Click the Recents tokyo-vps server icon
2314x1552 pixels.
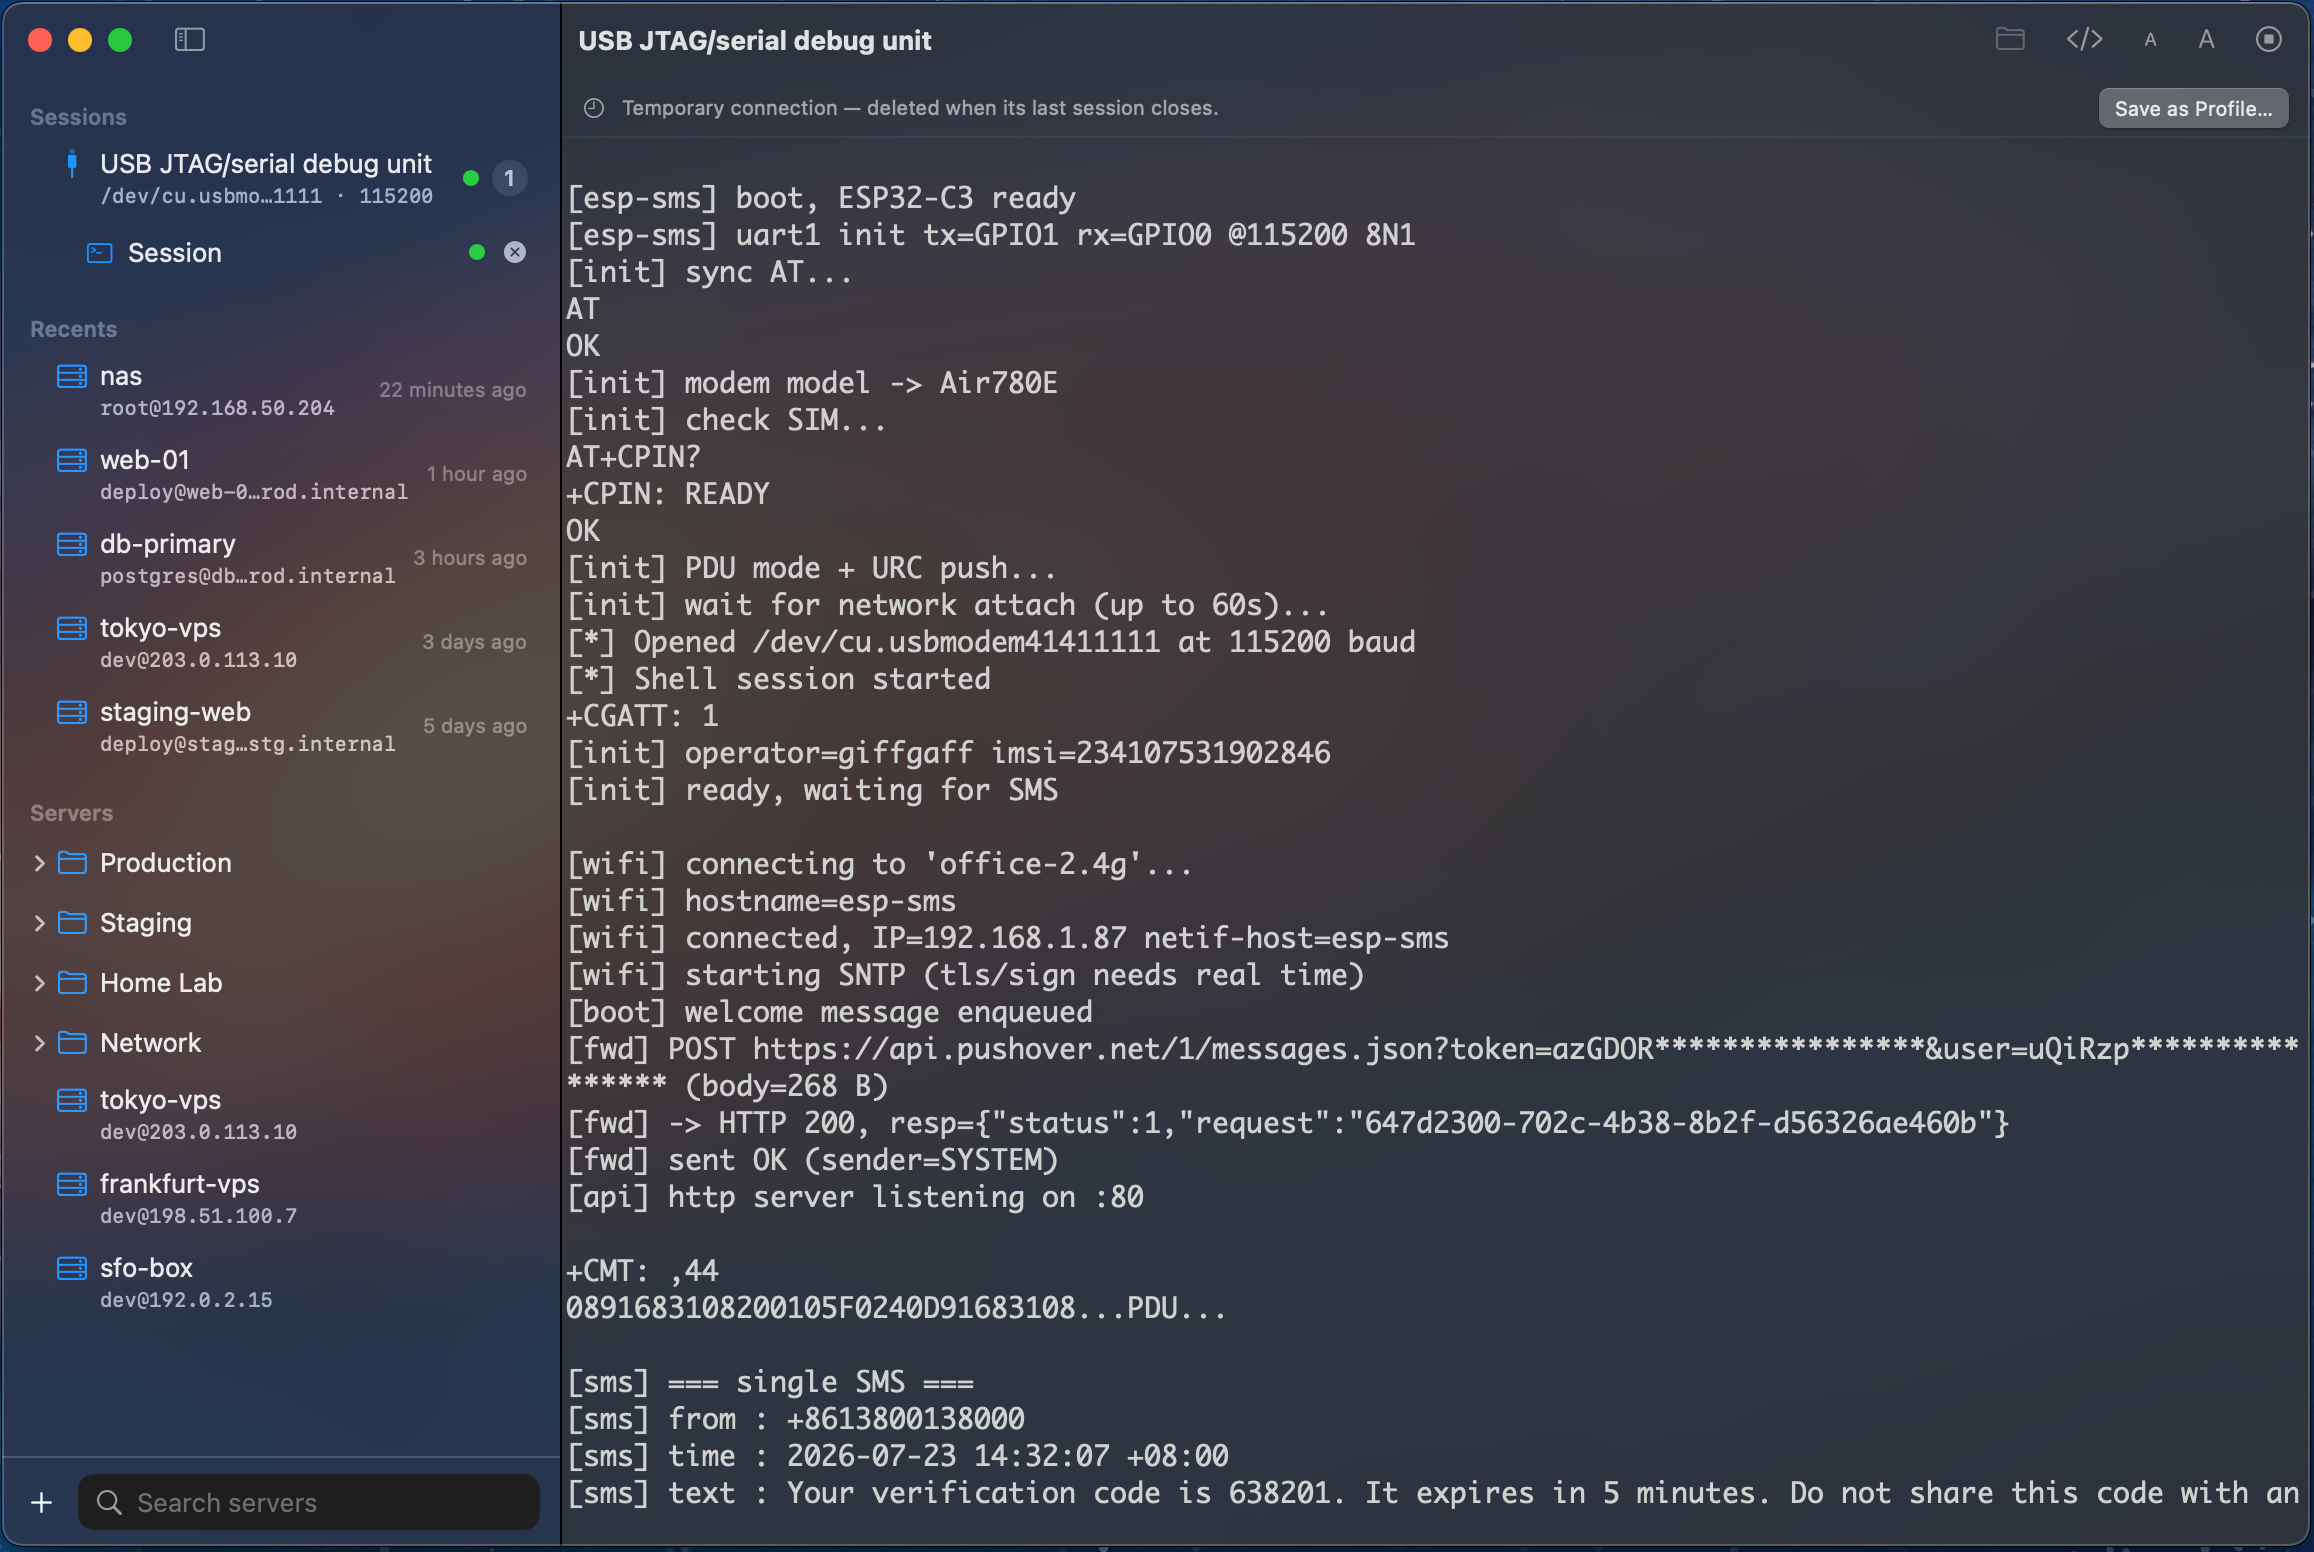point(71,628)
